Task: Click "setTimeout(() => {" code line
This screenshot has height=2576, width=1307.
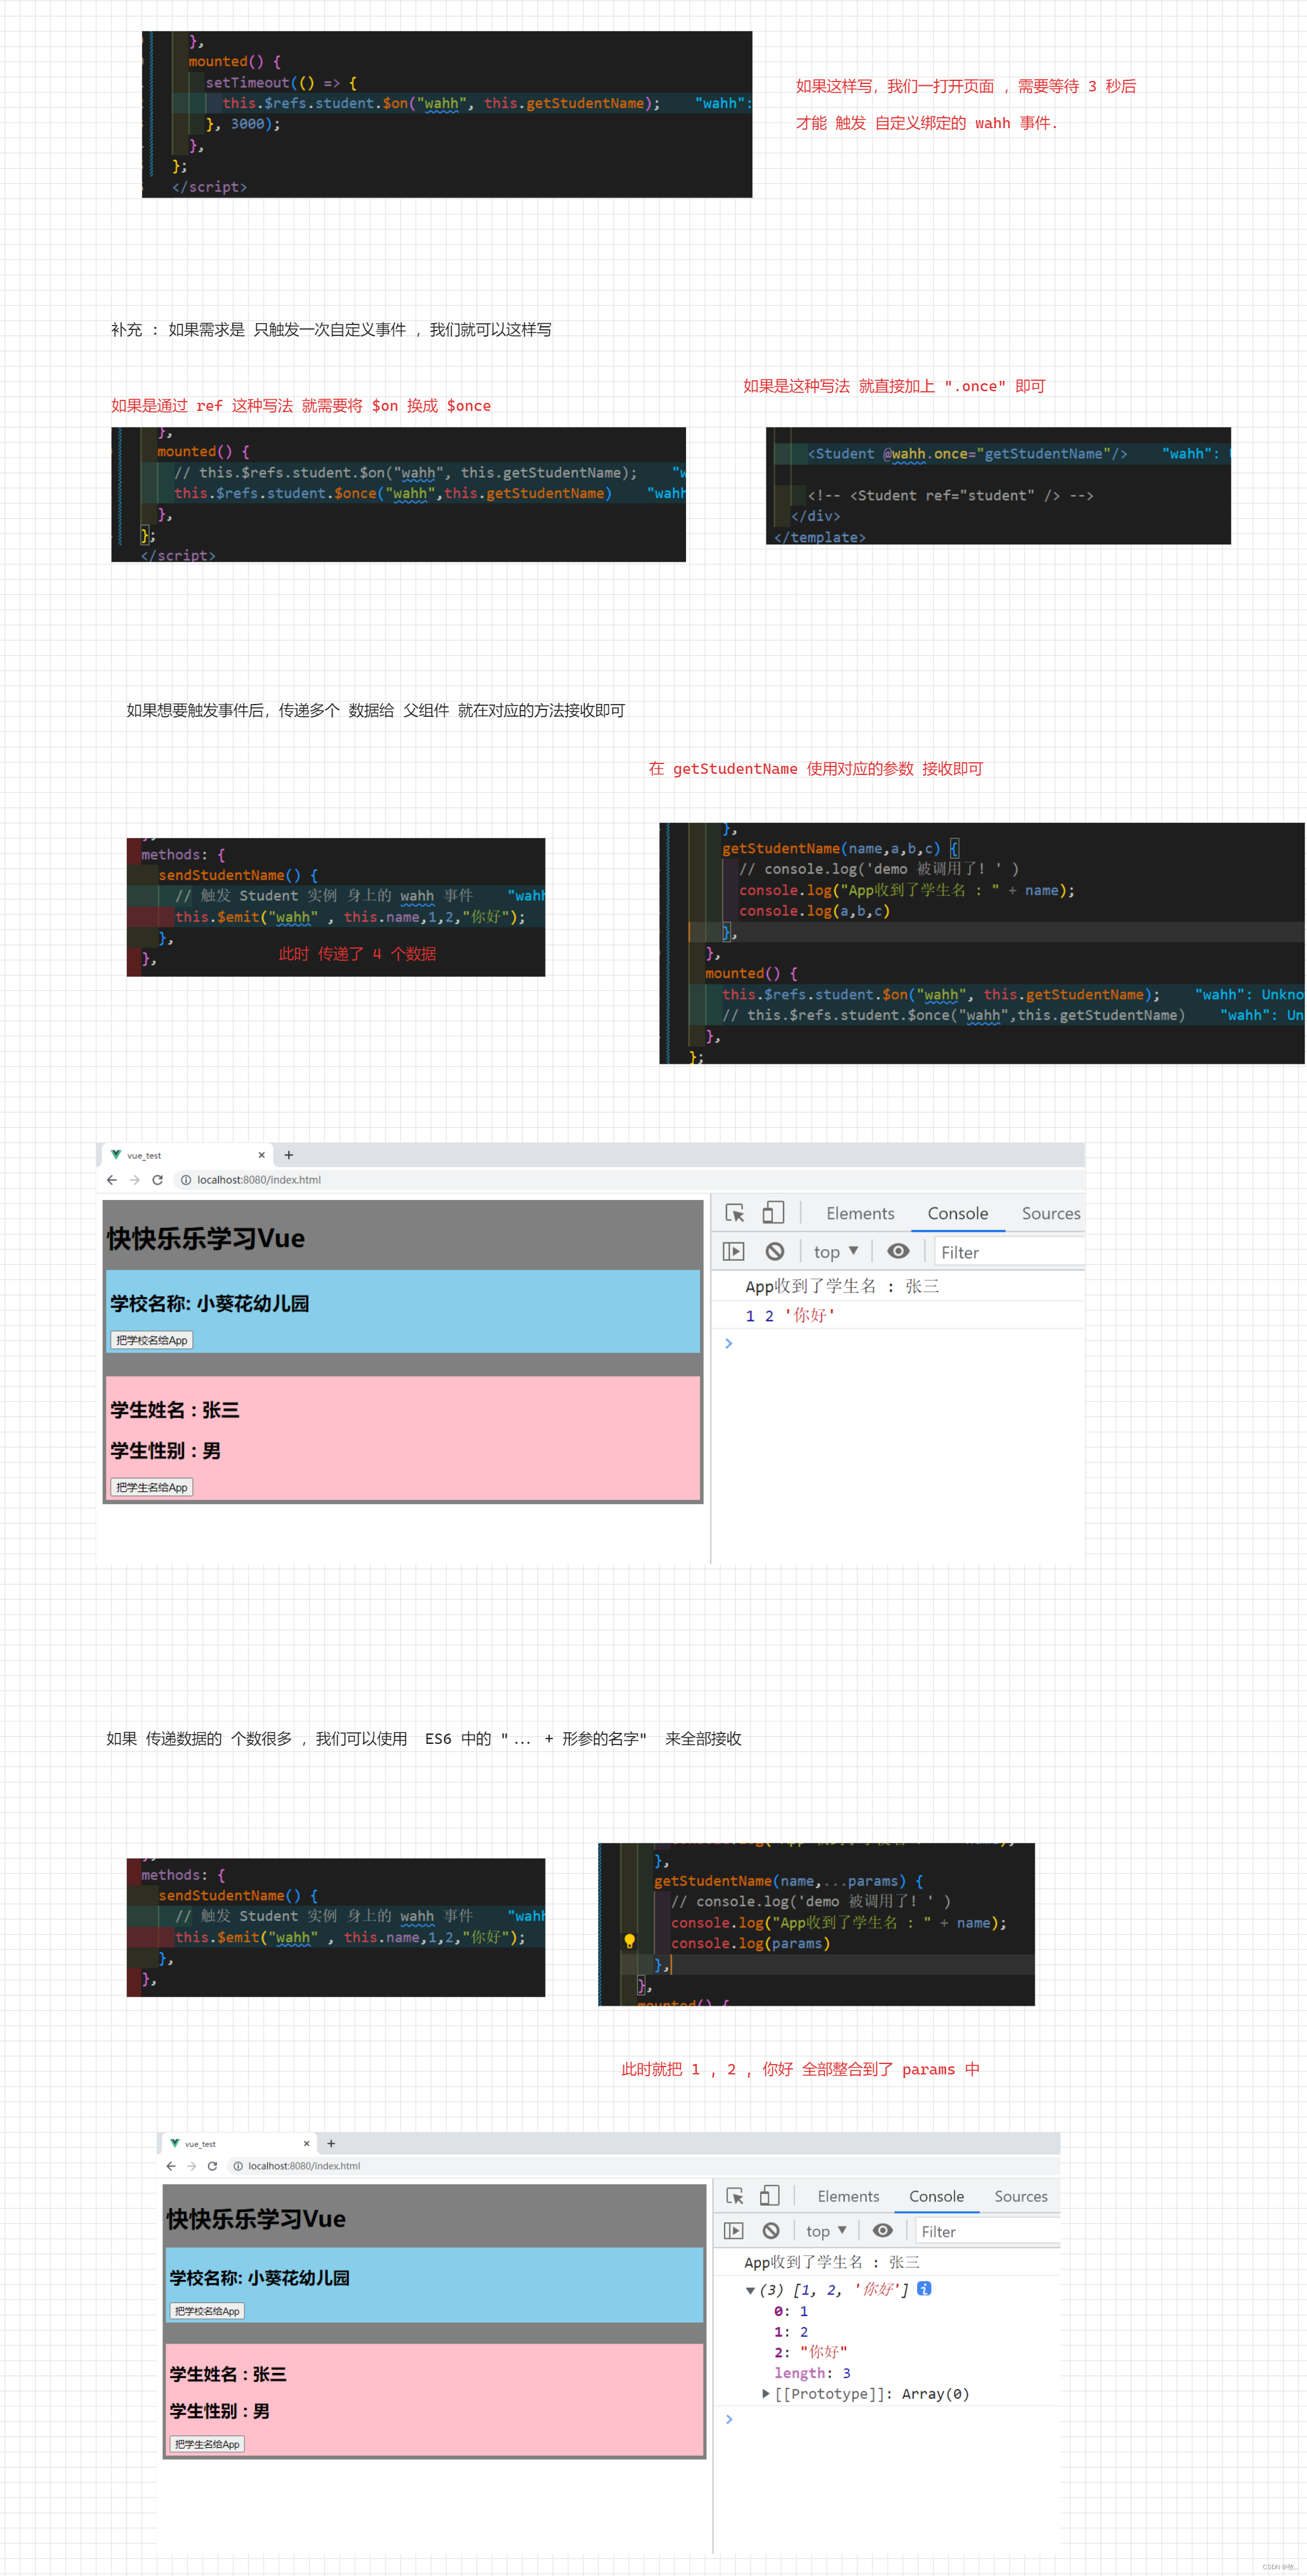Action: (281, 83)
